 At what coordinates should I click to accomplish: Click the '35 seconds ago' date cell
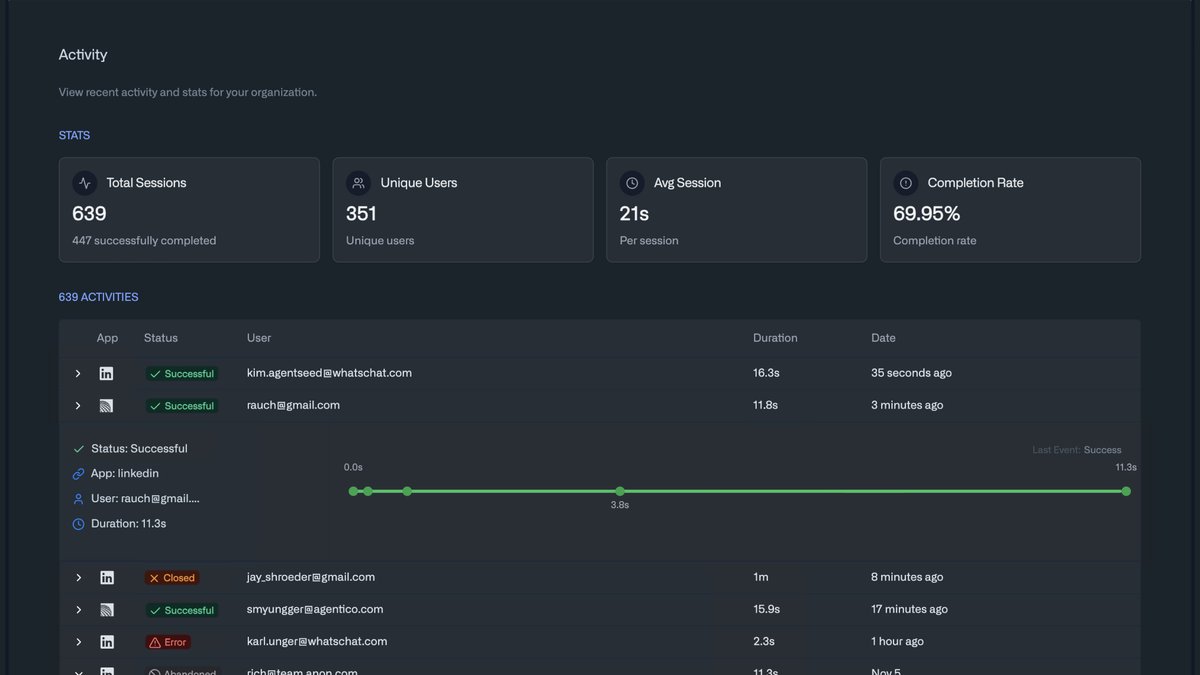(911, 373)
